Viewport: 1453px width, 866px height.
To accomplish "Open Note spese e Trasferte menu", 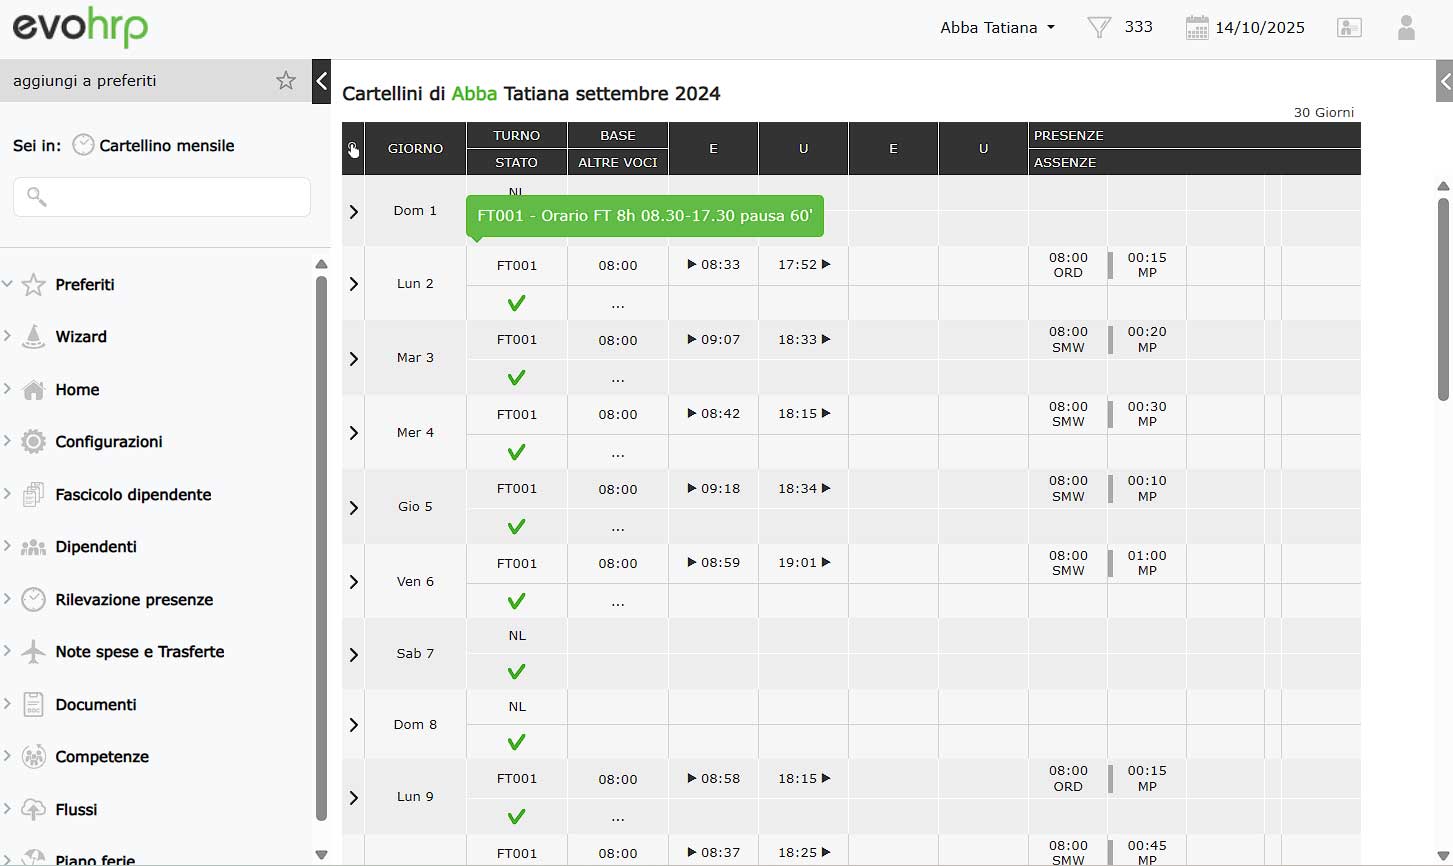I will 139,652.
